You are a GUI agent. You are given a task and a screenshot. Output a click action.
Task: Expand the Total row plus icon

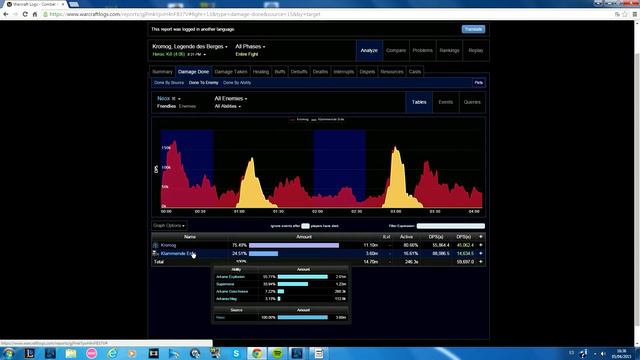click(x=481, y=262)
